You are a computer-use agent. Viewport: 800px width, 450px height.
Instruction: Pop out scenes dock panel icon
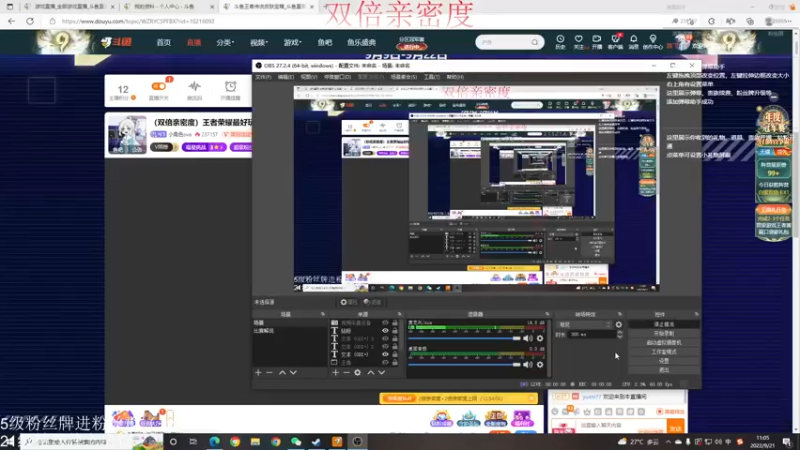point(322,314)
